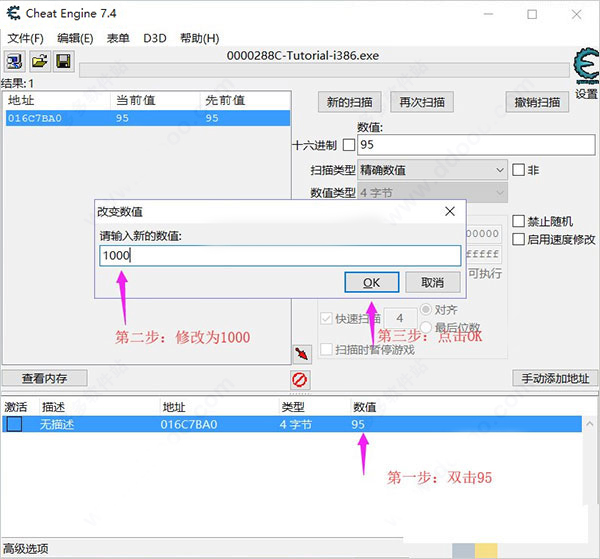The width and height of the screenshot is (600, 559).
Task: Click the Cheat Engine title bar logo
Action: tap(13, 13)
